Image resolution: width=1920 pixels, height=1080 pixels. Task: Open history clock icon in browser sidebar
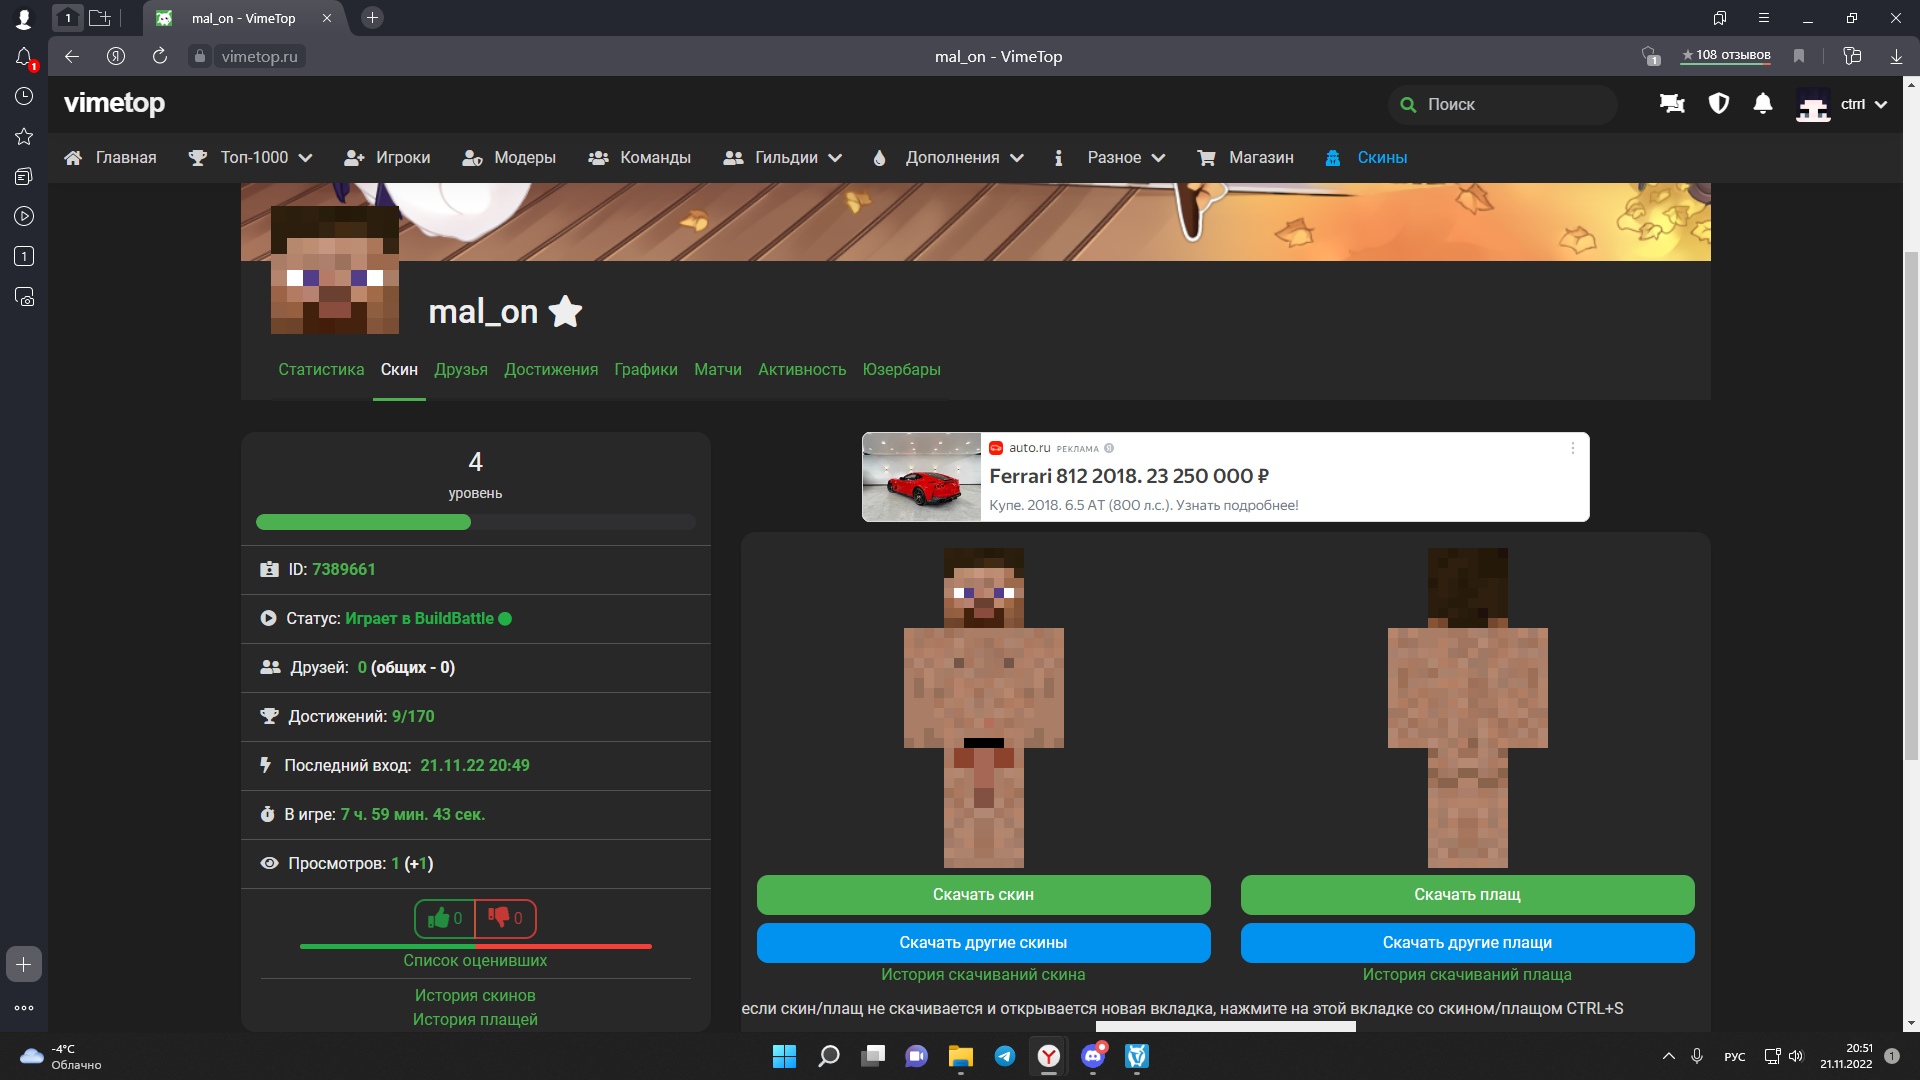tap(24, 96)
